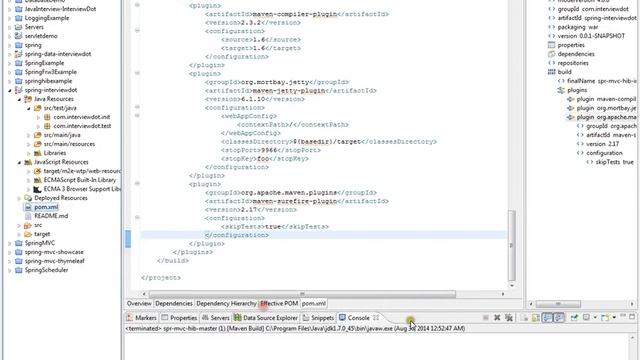Switch to the Snippets tab
Image resolution: width=640 pixels, height=360 pixels.
click(x=318, y=318)
